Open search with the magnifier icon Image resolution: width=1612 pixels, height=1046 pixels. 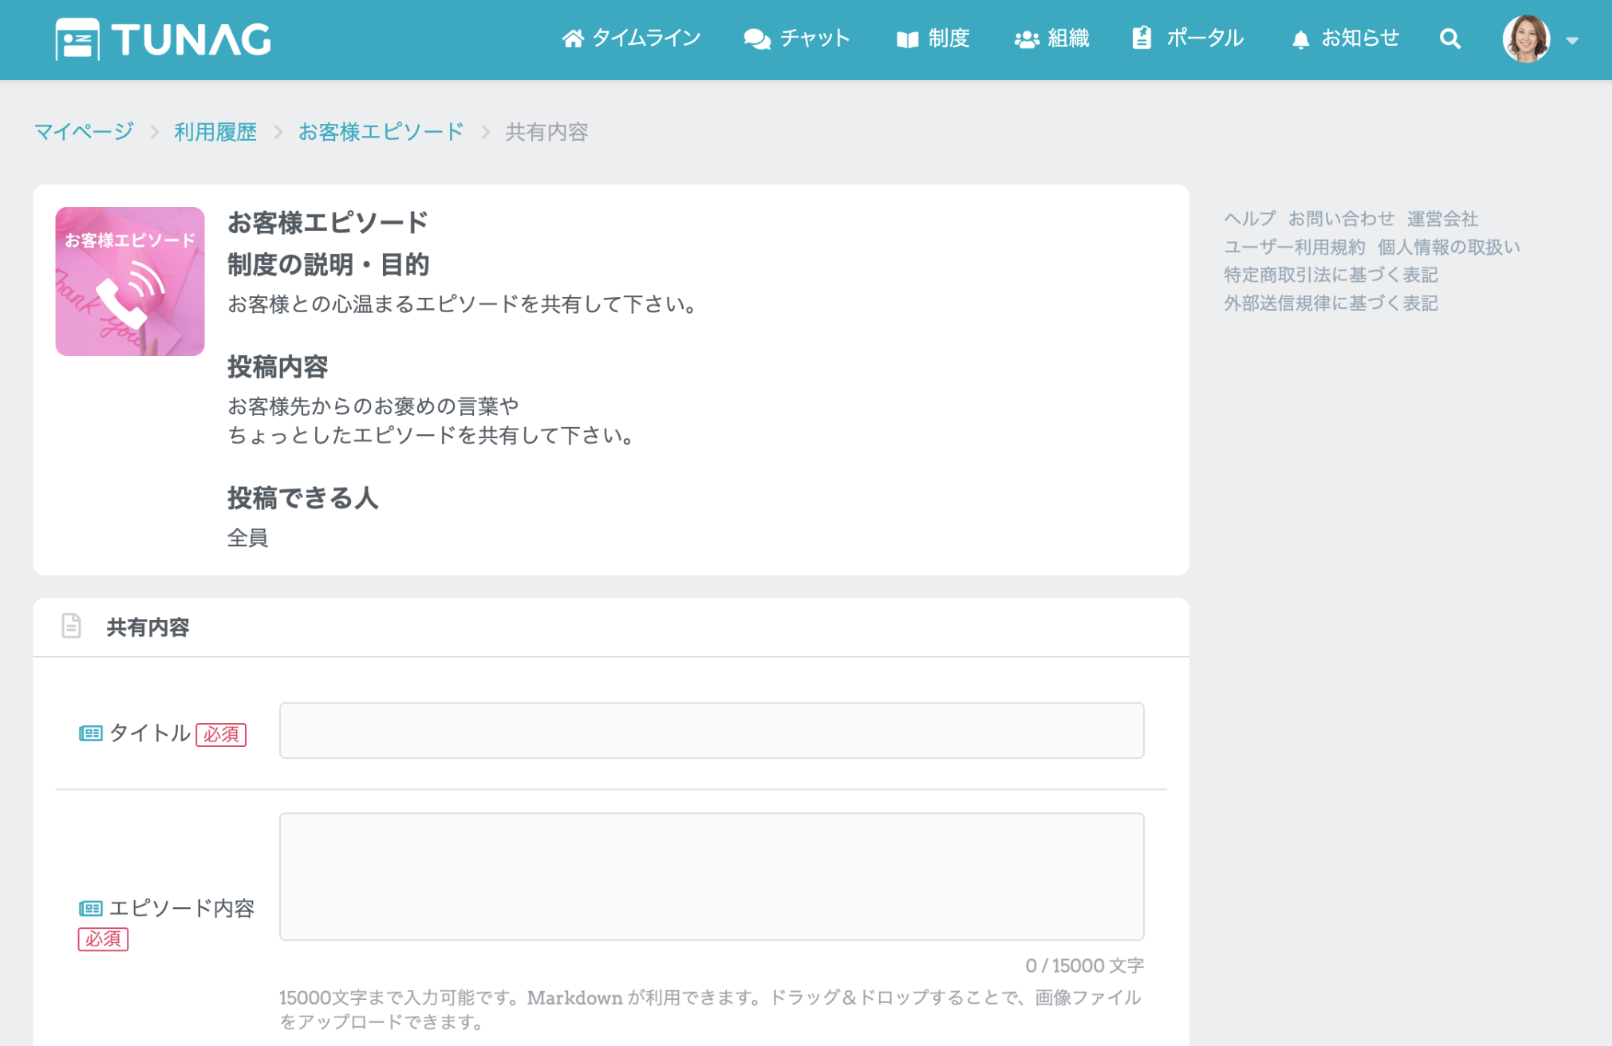[1450, 39]
